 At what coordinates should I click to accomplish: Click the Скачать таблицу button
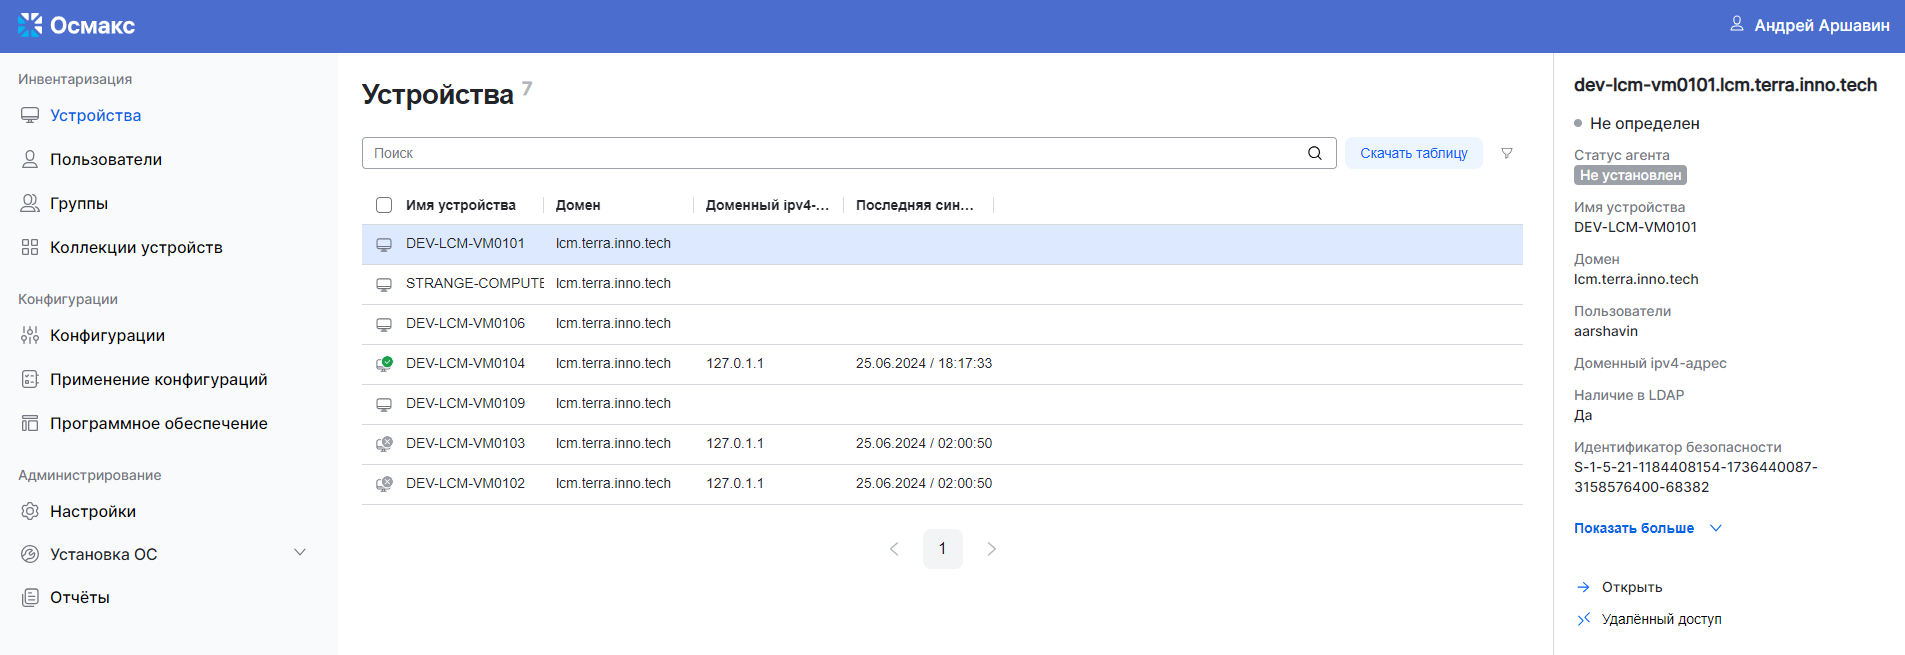point(1413,153)
